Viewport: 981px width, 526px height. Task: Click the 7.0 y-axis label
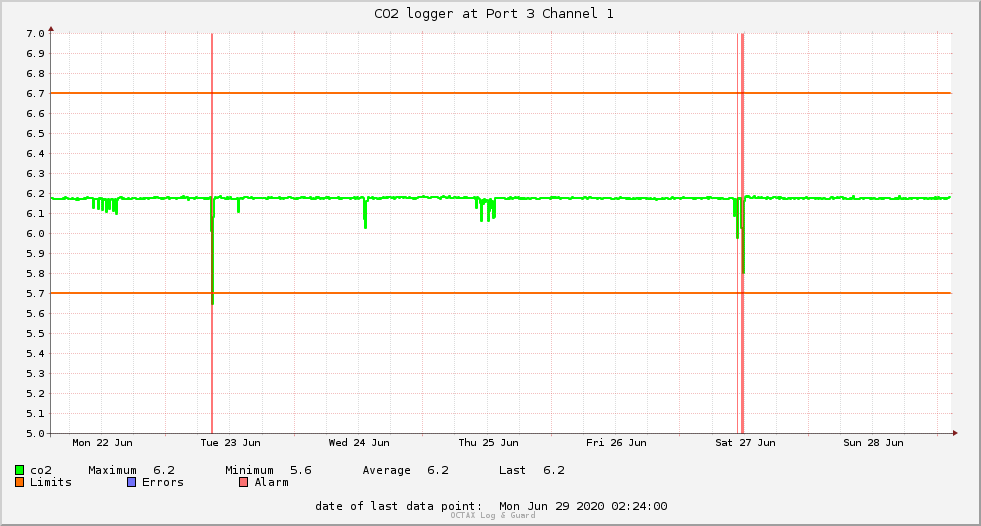(x=35, y=33)
